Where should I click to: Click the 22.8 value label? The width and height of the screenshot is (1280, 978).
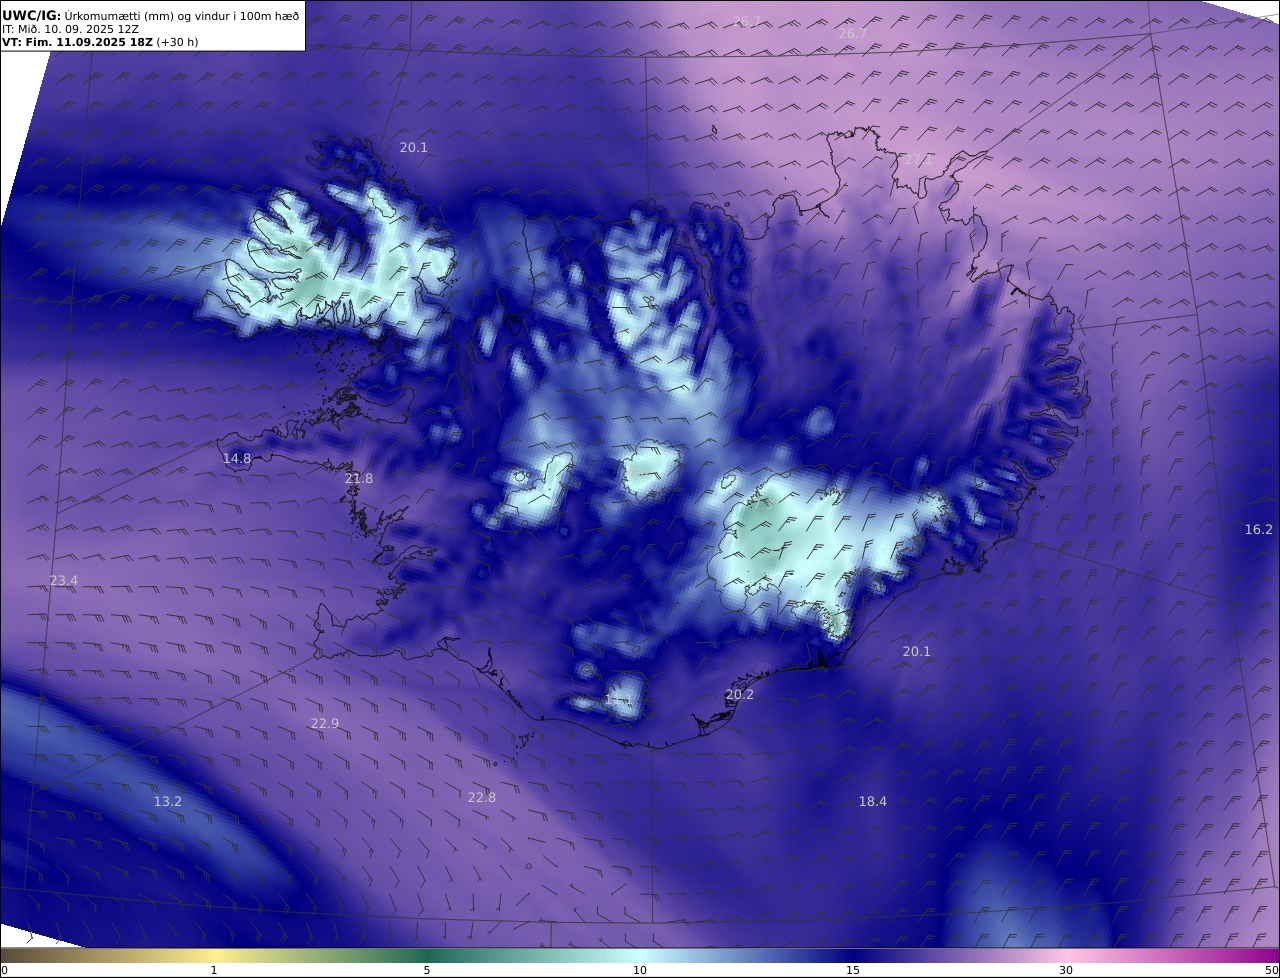[482, 797]
